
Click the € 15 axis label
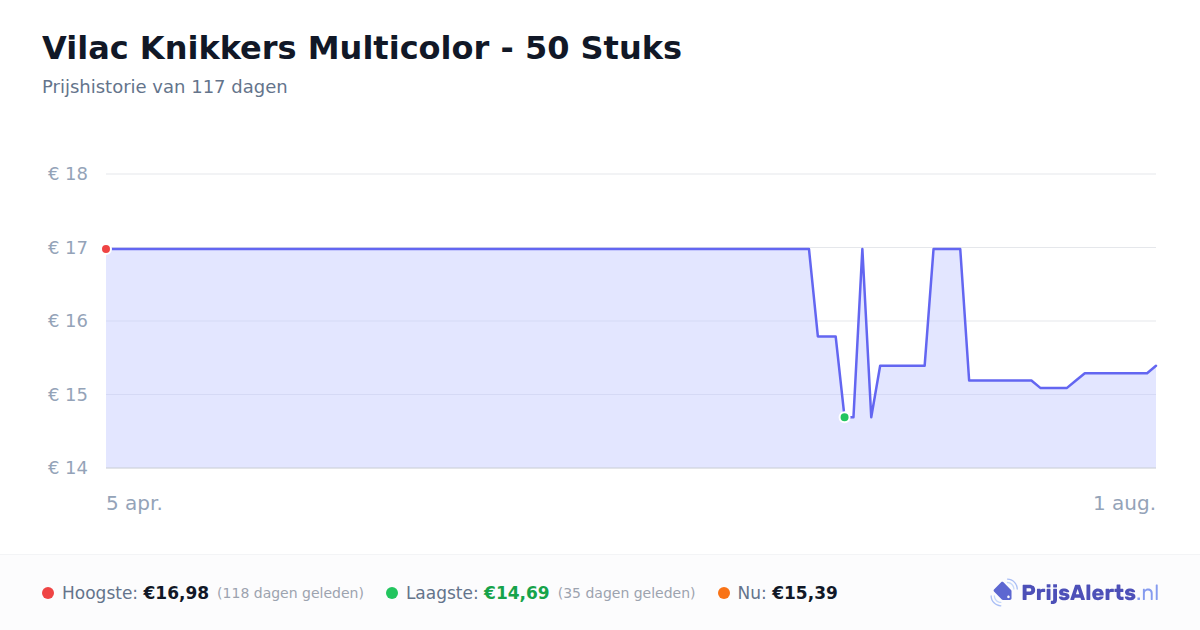pos(68,395)
